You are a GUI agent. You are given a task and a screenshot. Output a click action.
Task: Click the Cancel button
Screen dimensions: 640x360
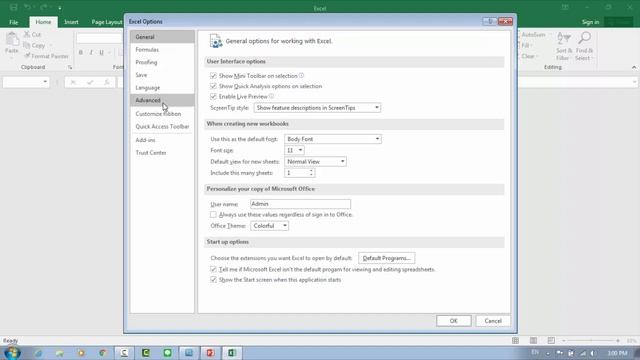pyautogui.click(x=493, y=321)
